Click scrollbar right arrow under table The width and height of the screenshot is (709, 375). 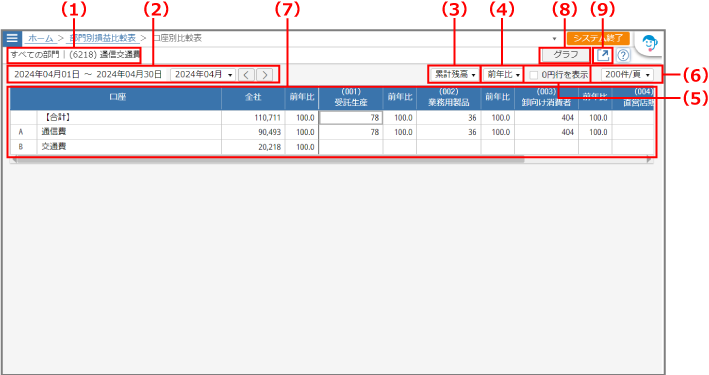click(x=650, y=160)
